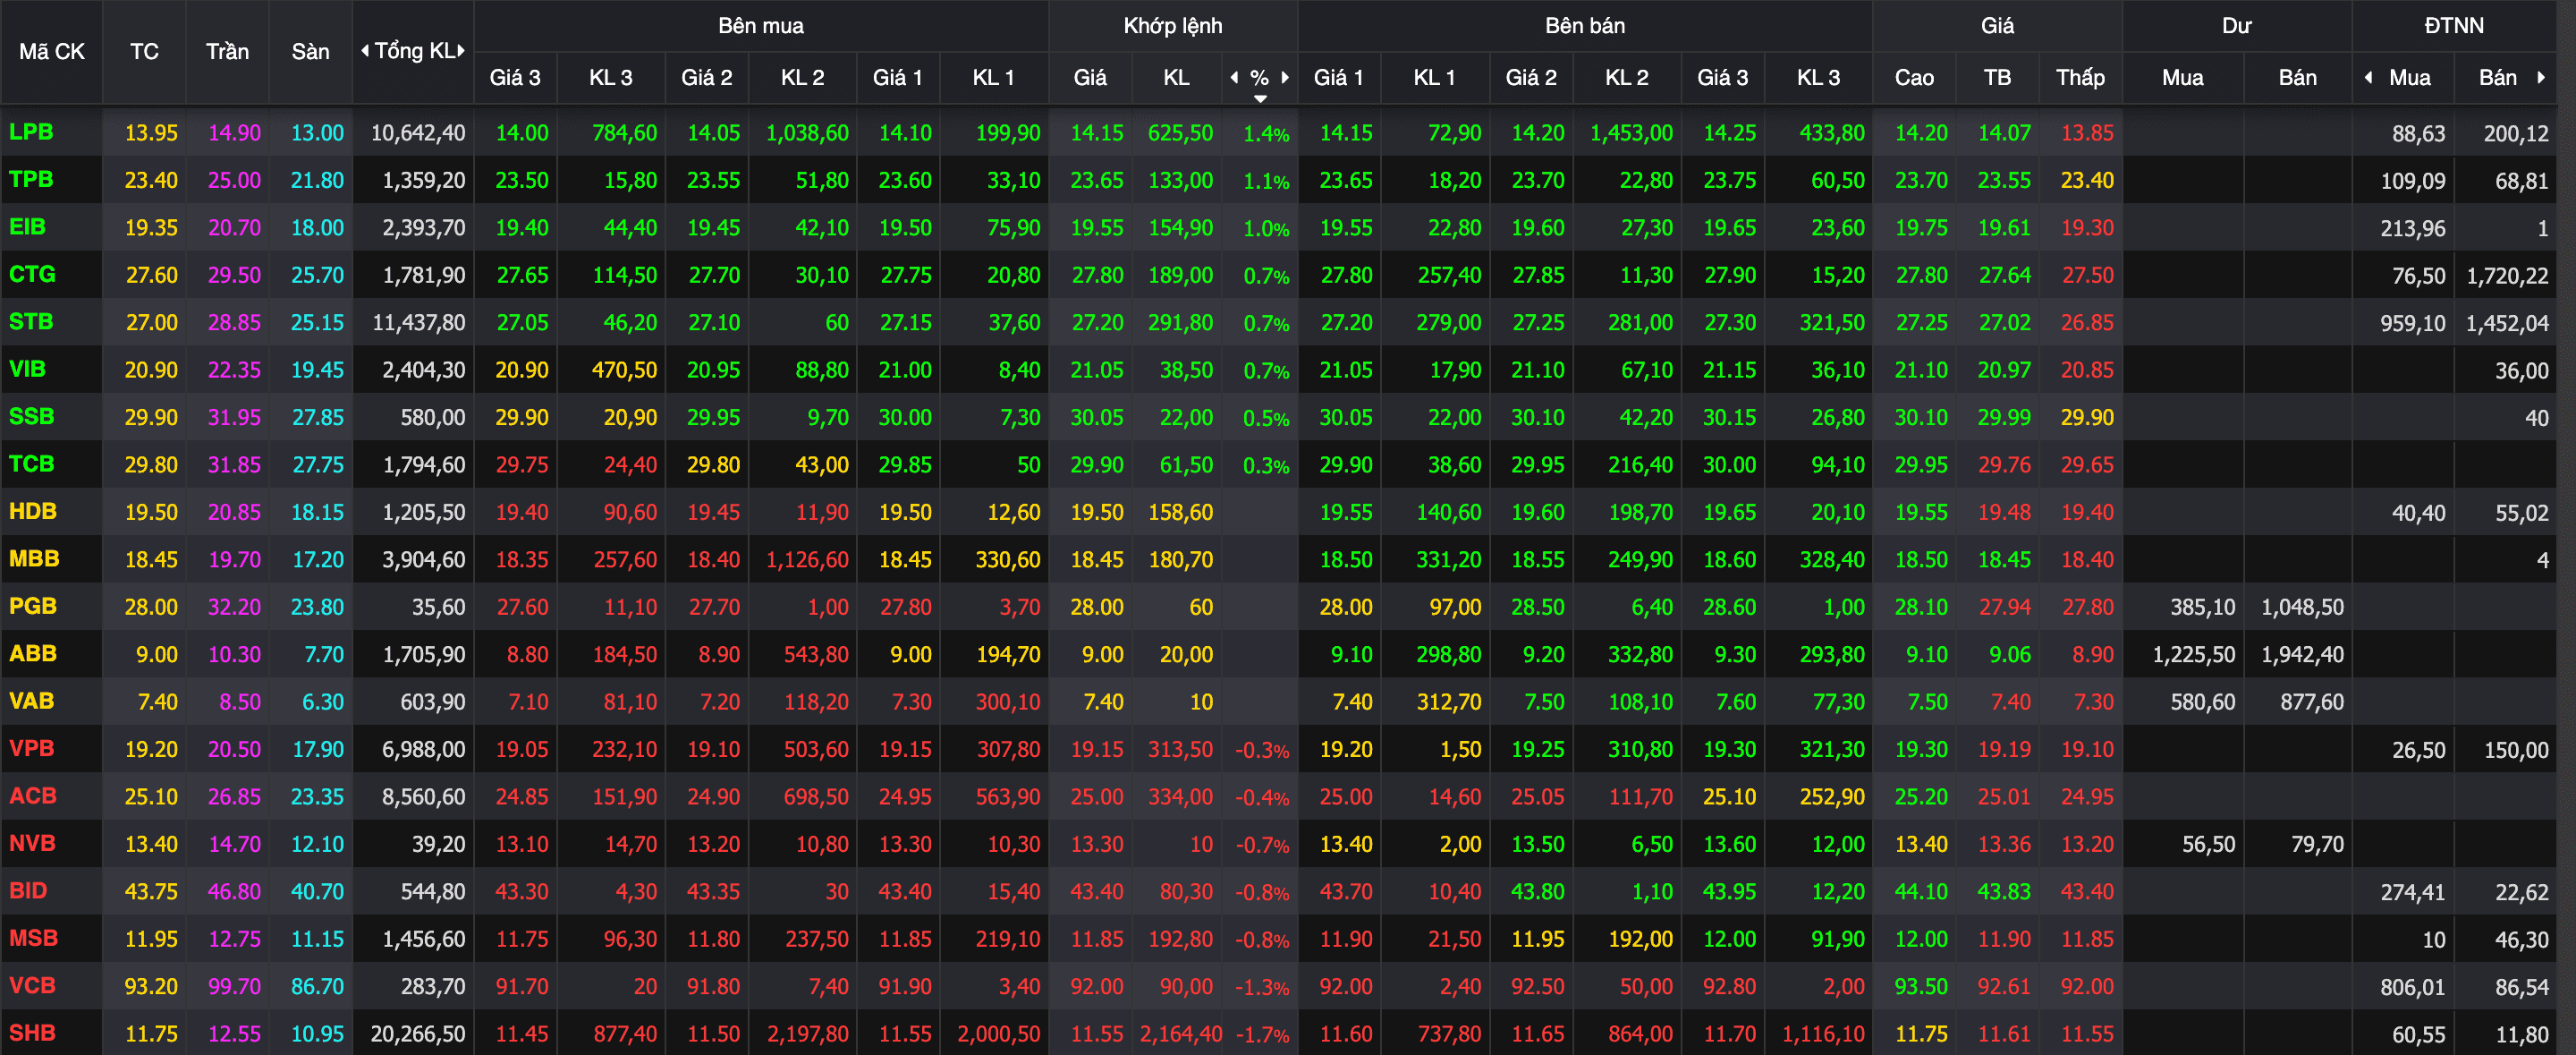
Task: Sort by the Trần column header
Action: [227, 51]
